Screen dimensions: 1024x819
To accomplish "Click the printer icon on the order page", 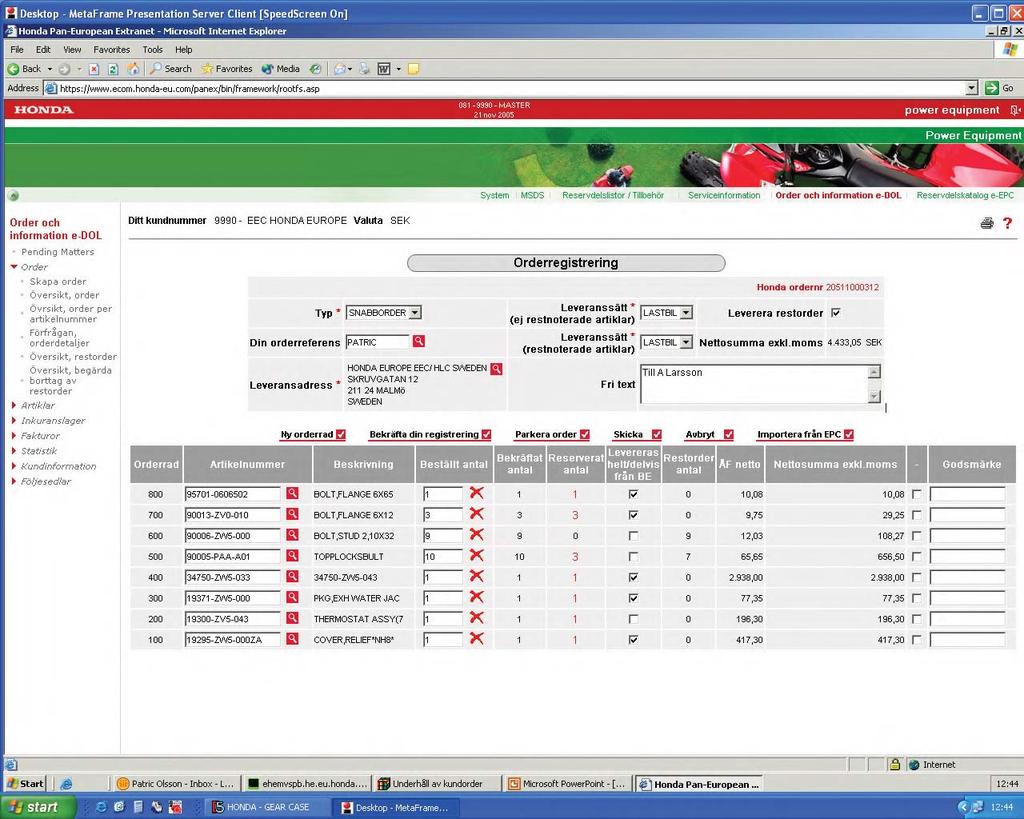I will (x=987, y=223).
